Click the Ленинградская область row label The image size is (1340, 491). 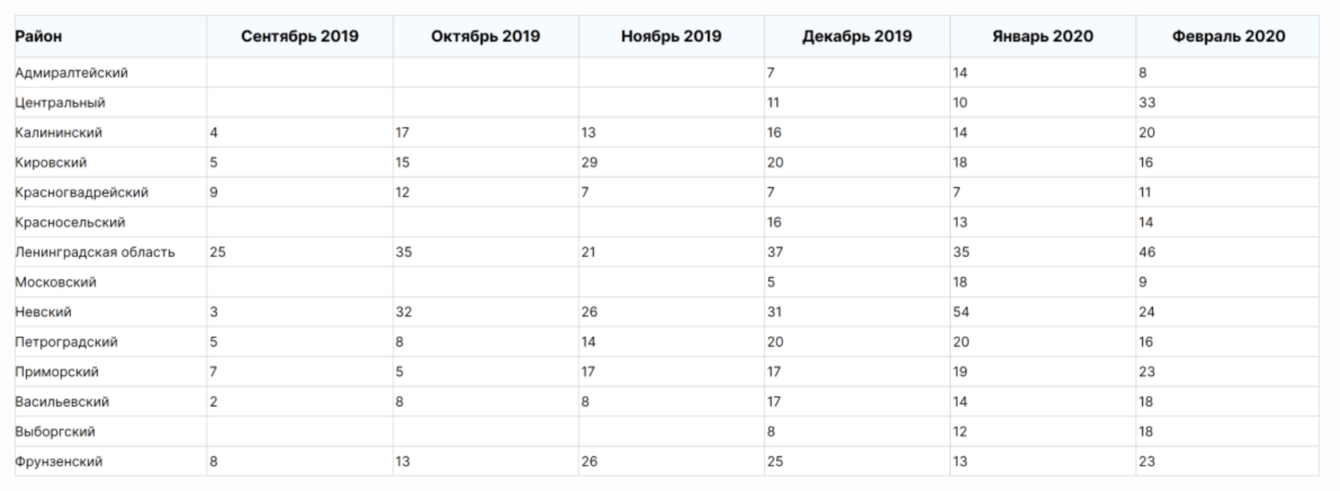pos(95,252)
